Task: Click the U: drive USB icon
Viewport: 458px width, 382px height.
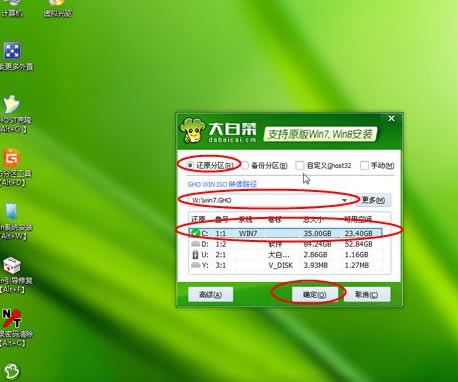Action: click(x=195, y=255)
